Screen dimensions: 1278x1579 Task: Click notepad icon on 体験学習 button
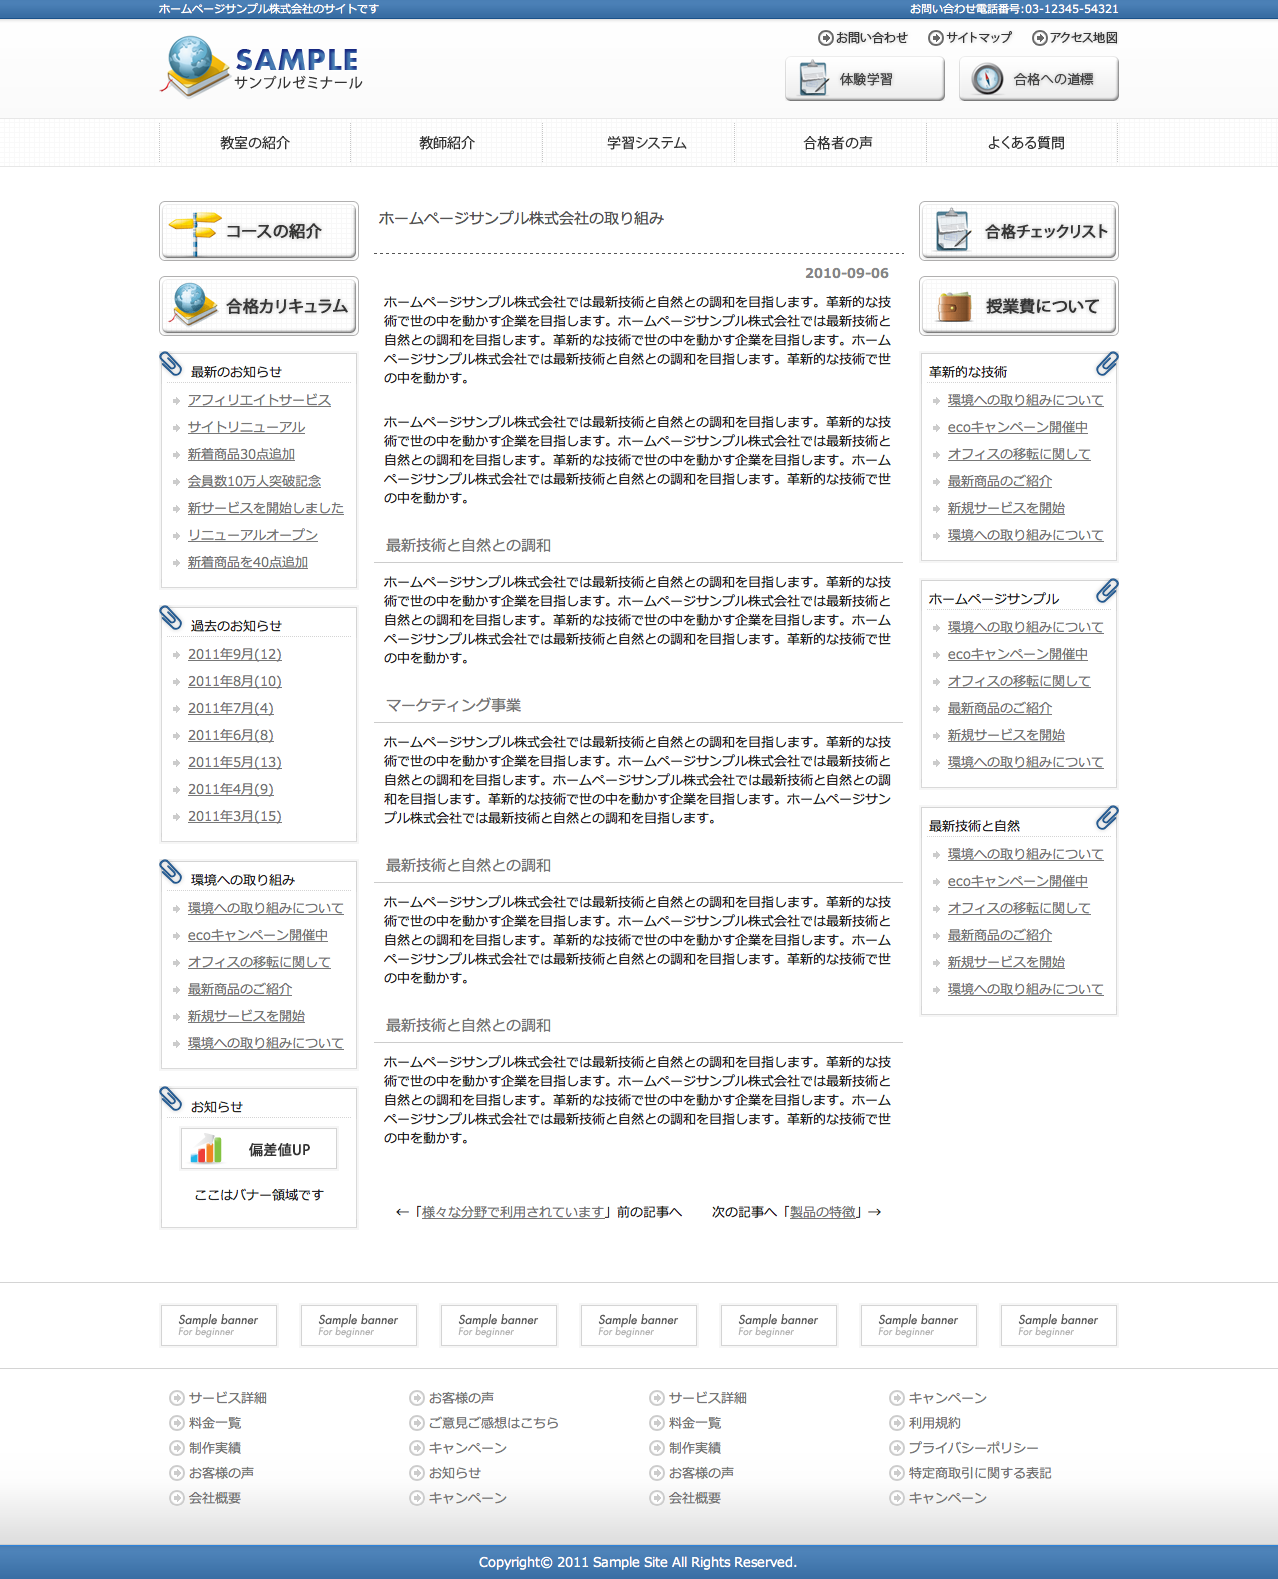click(814, 78)
